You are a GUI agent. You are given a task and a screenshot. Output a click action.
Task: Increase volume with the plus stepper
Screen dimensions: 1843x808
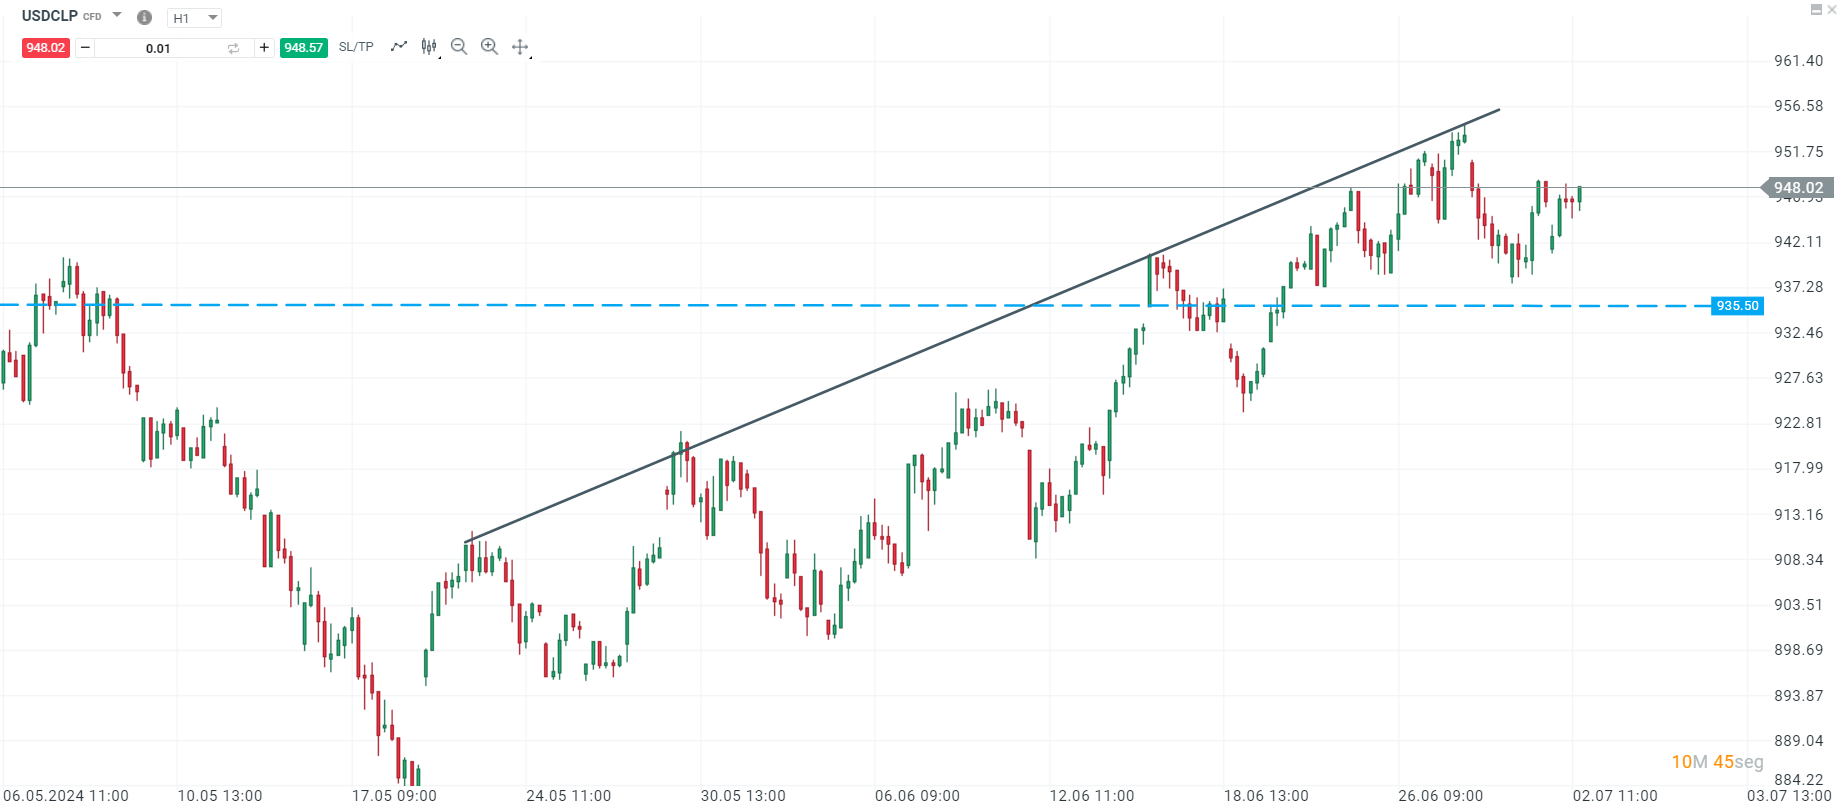click(264, 48)
